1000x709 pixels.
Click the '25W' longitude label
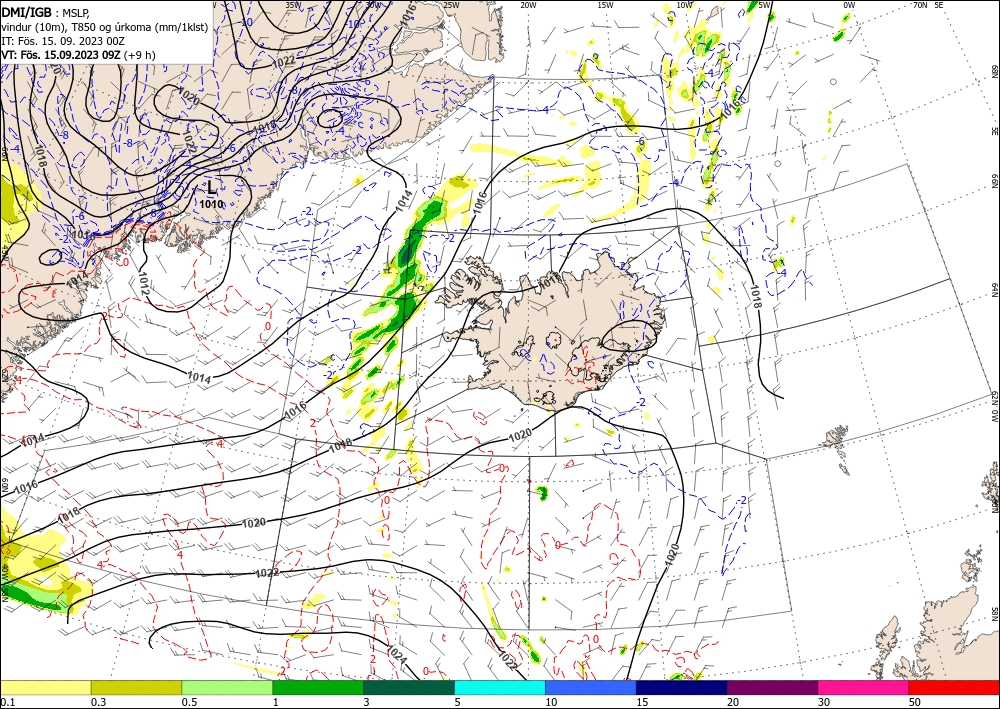click(x=451, y=5)
